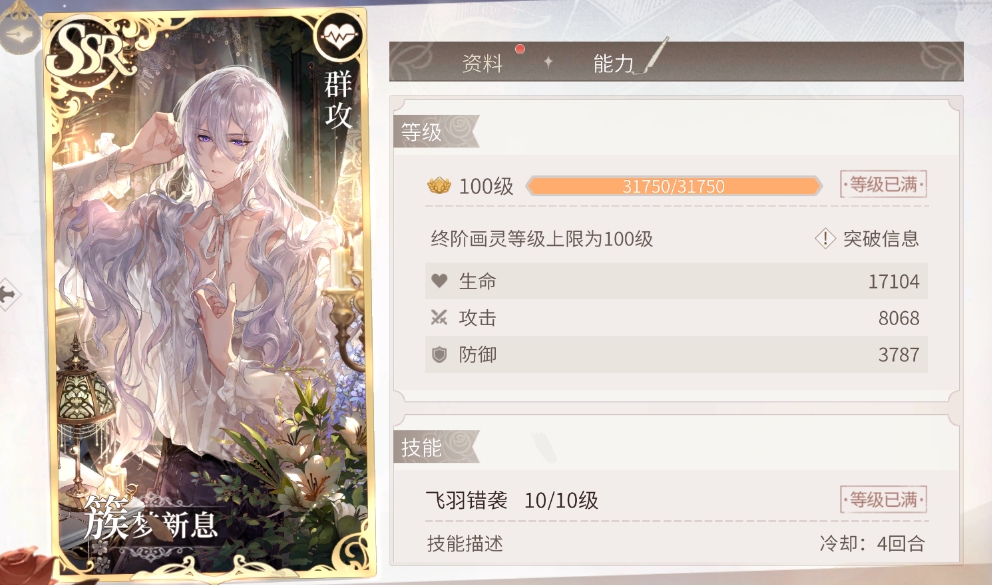Click the 等级已满 button by the experience bar
Viewport: 992px width, 585px height.
(x=883, y=184)
